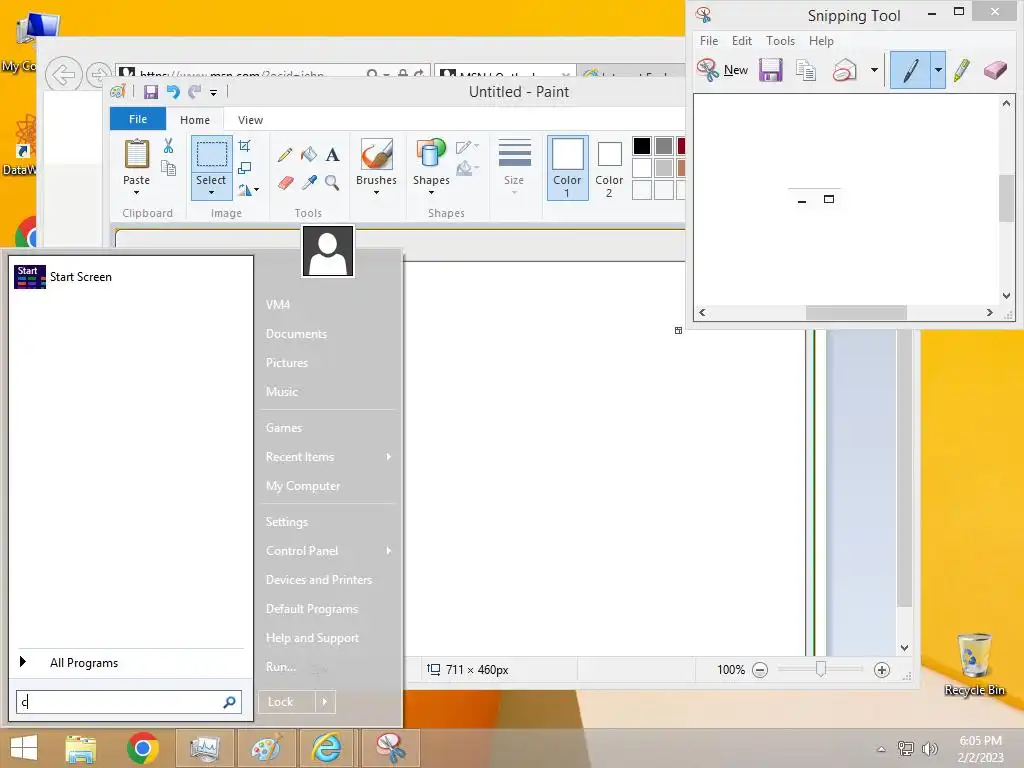Screen dimensions: 1024x768
Task: Select the Snipping Tool pen
Action: 910,70
